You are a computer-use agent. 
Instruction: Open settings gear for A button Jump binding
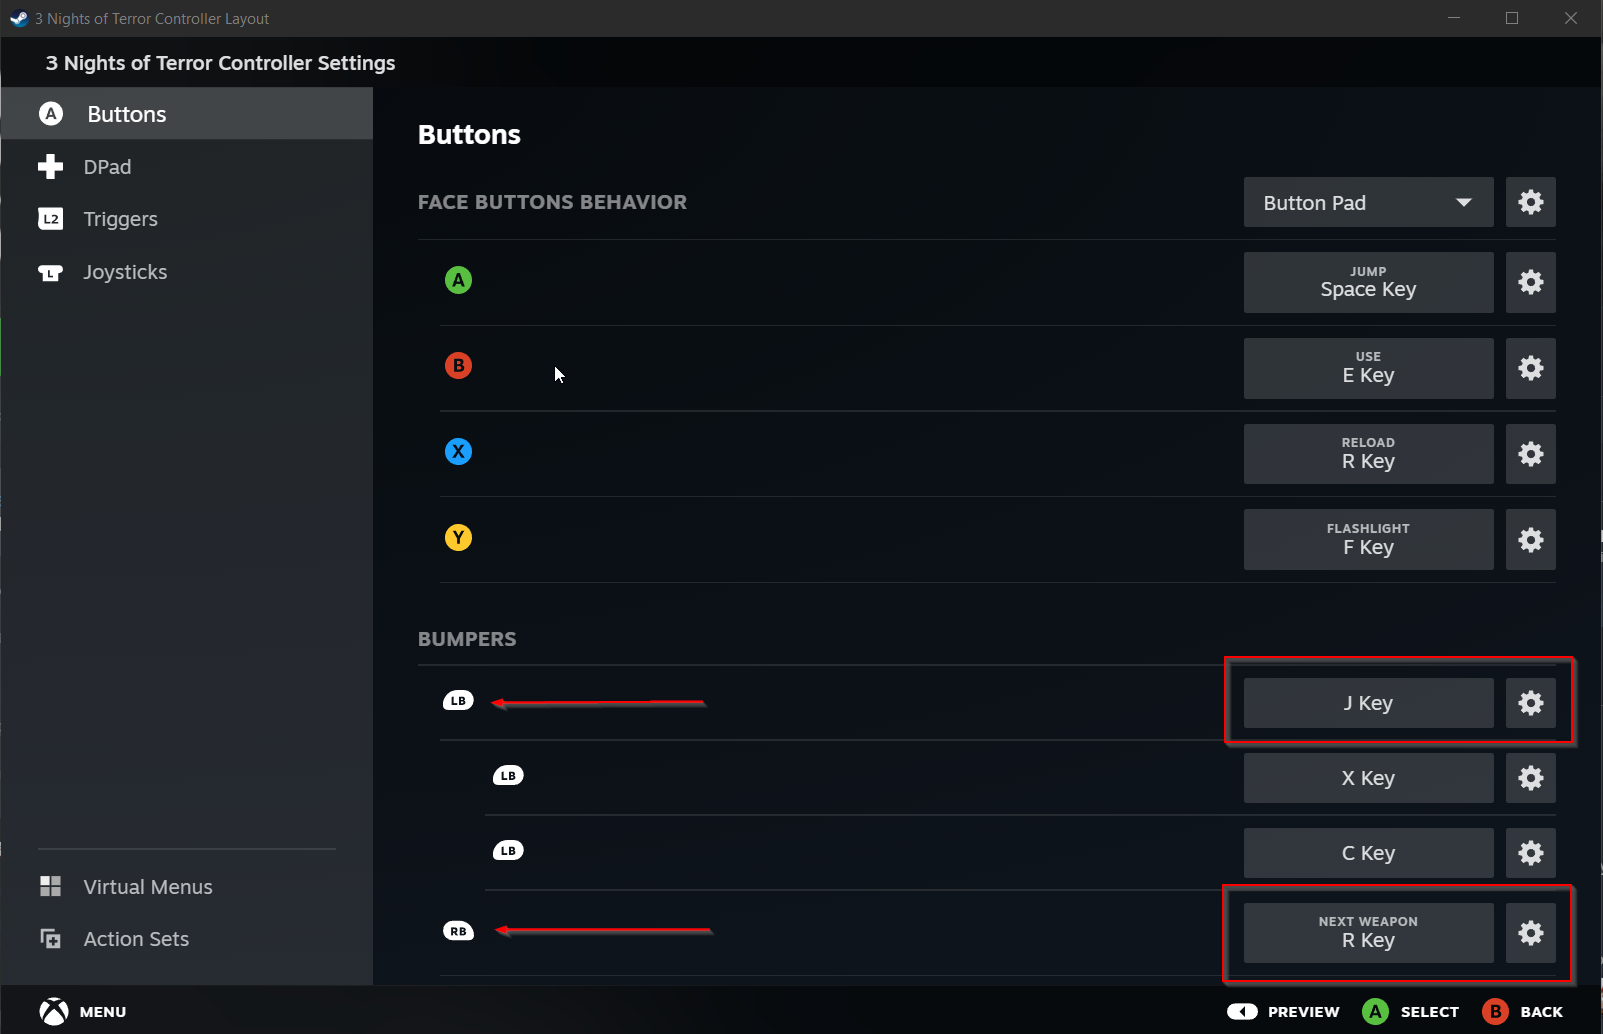(1530, 282)
